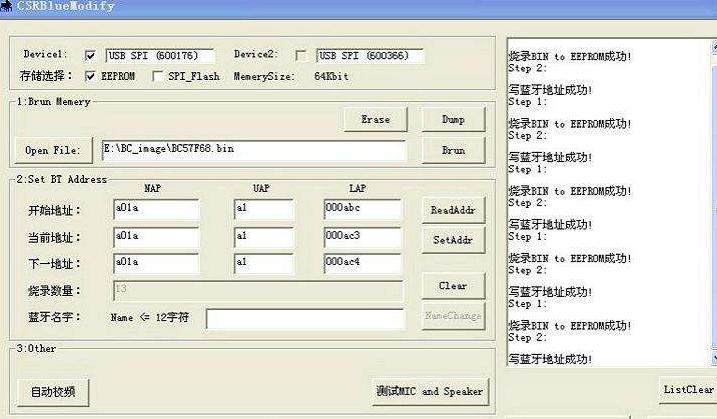Click the 烧录数量 label

(54, 290)
